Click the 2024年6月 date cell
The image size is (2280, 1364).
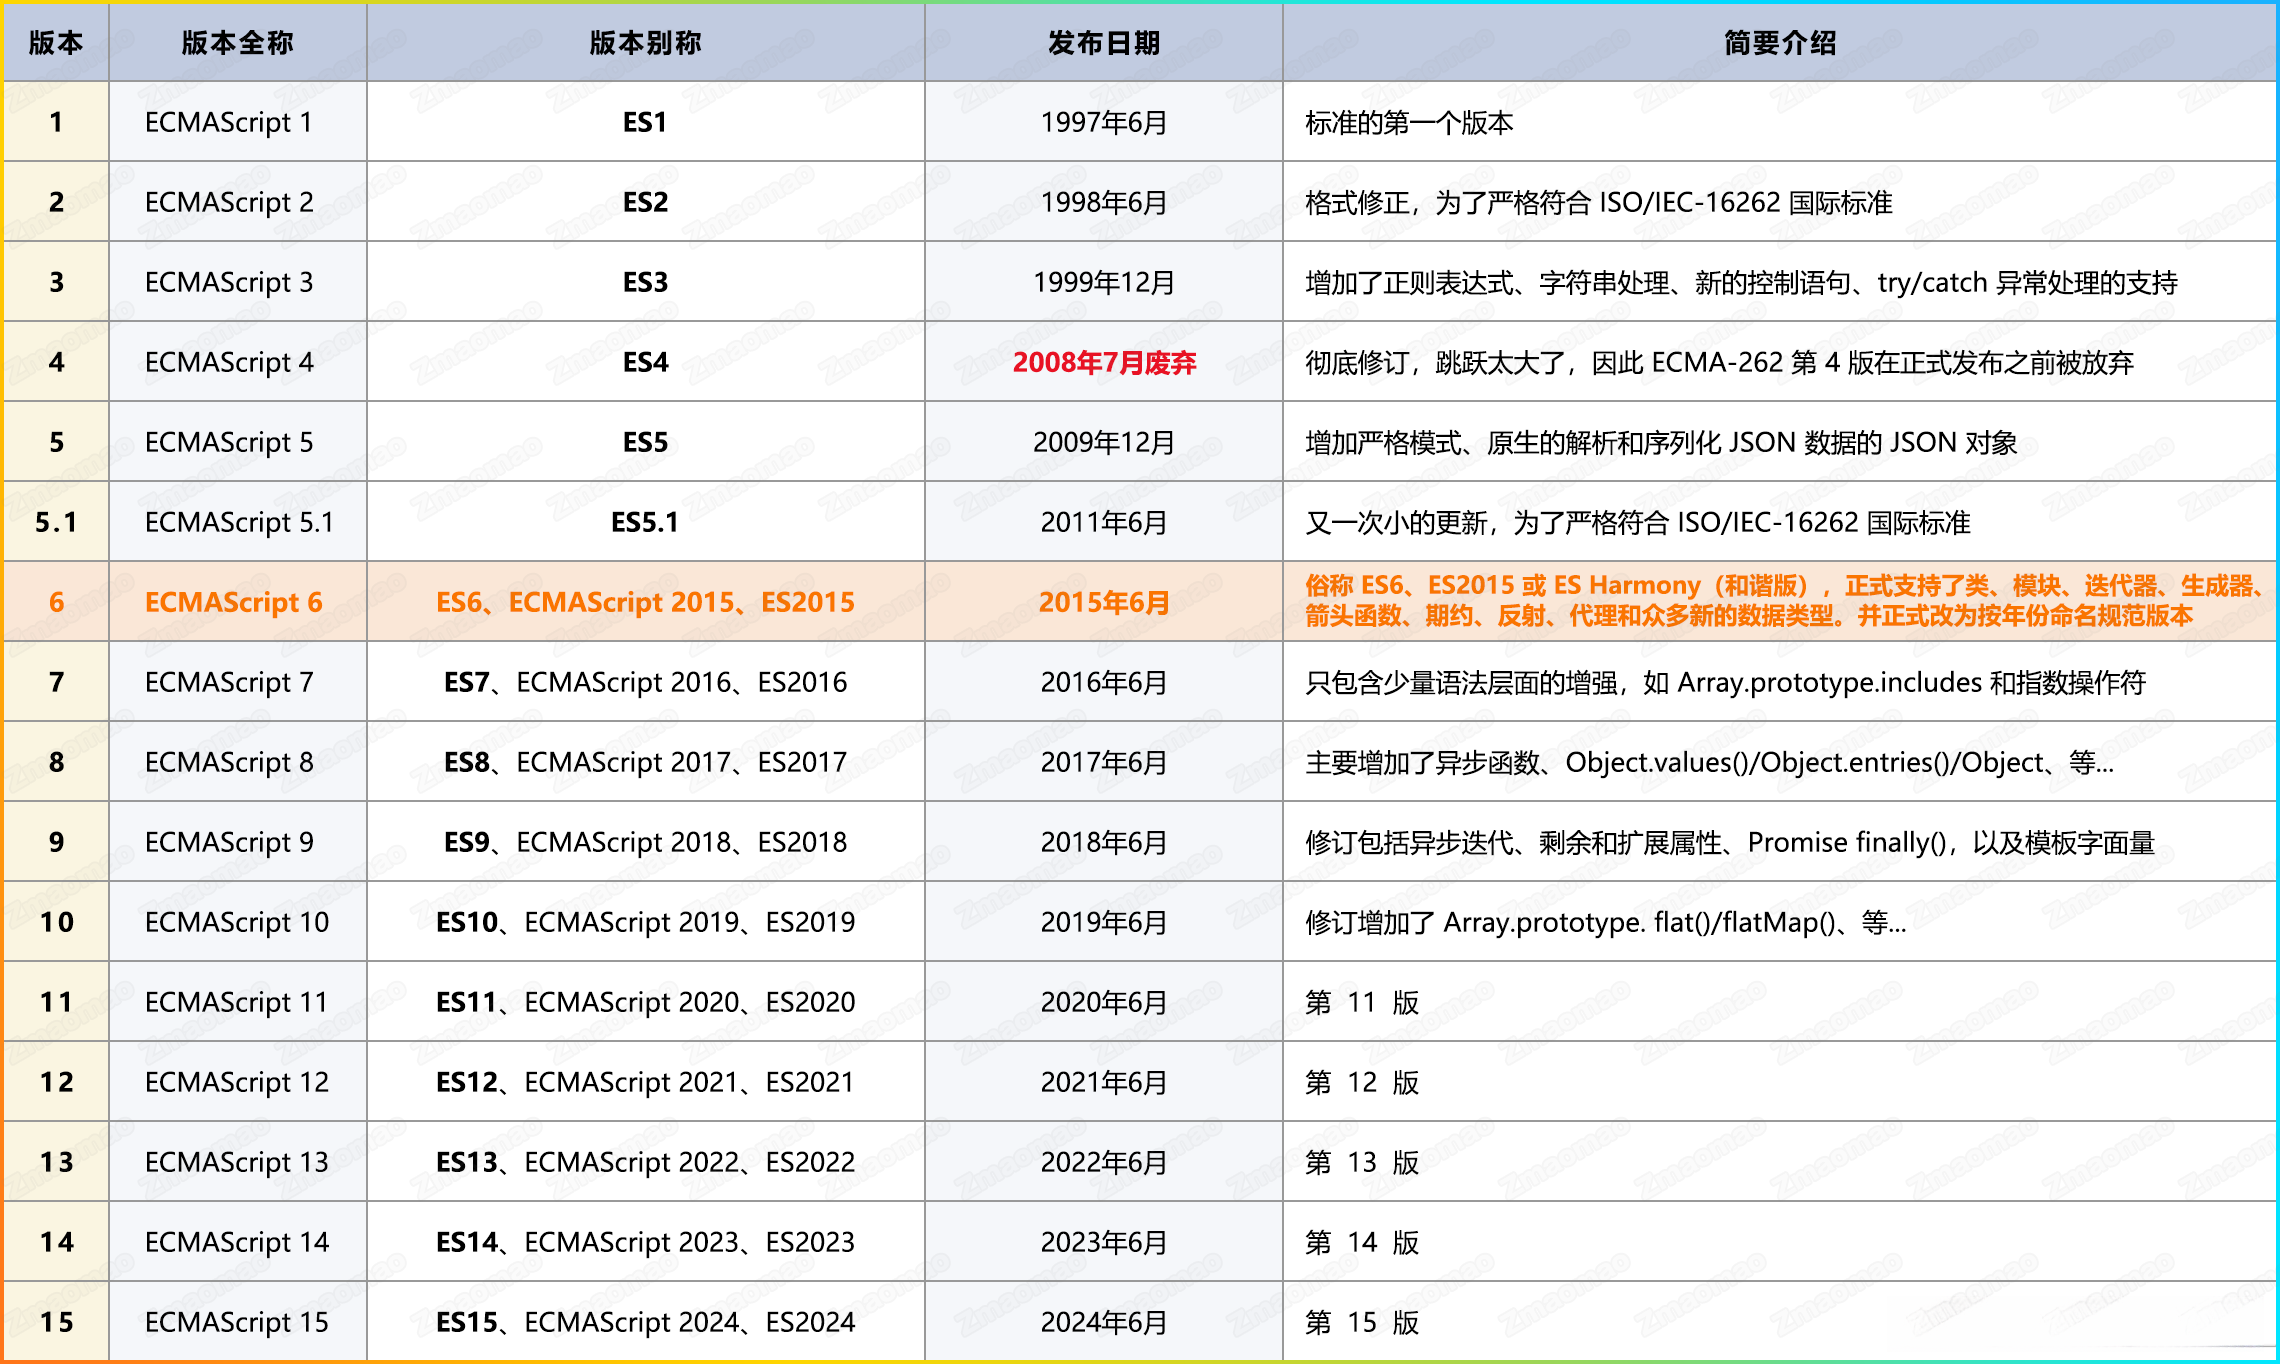[1103, 1322]
